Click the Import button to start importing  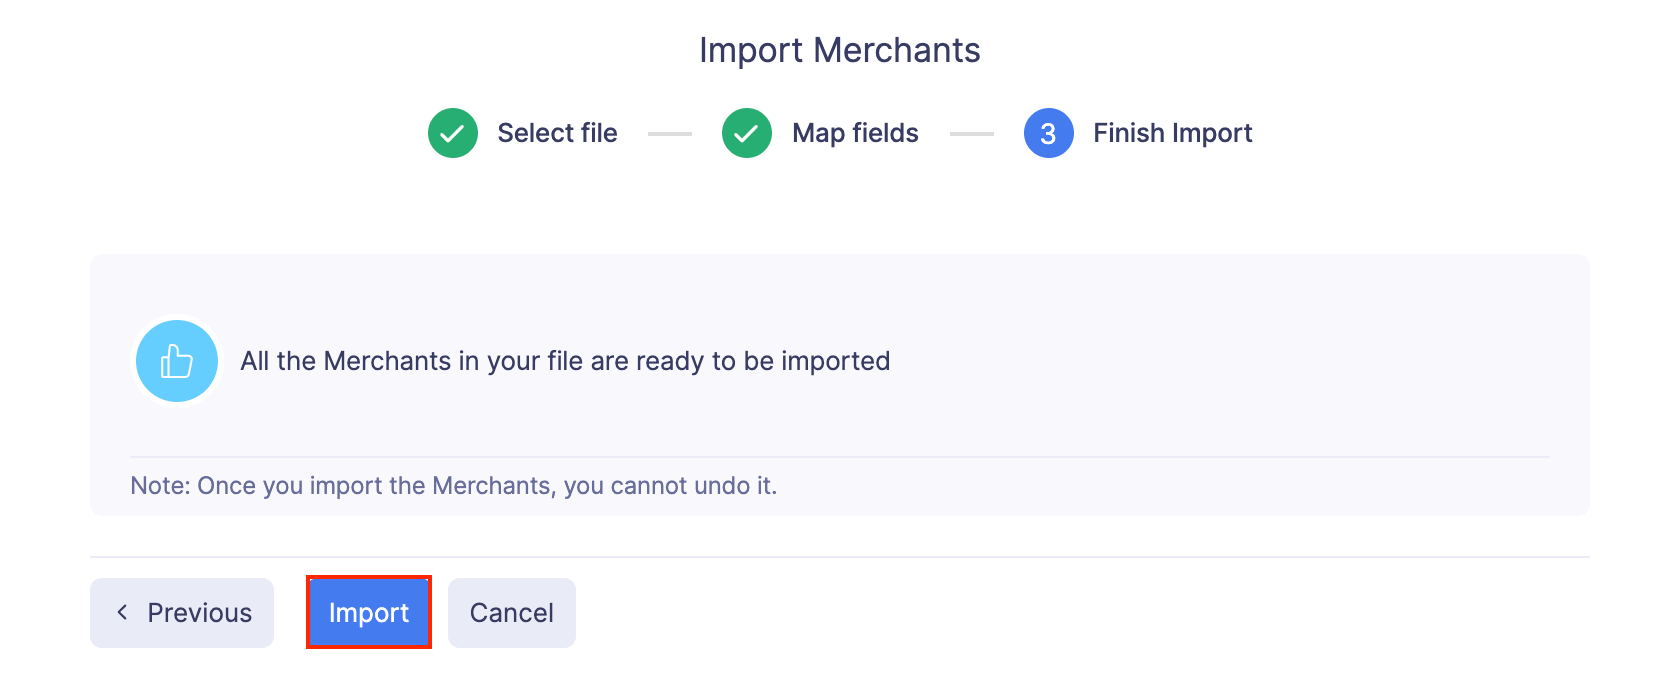click(368, 612)
